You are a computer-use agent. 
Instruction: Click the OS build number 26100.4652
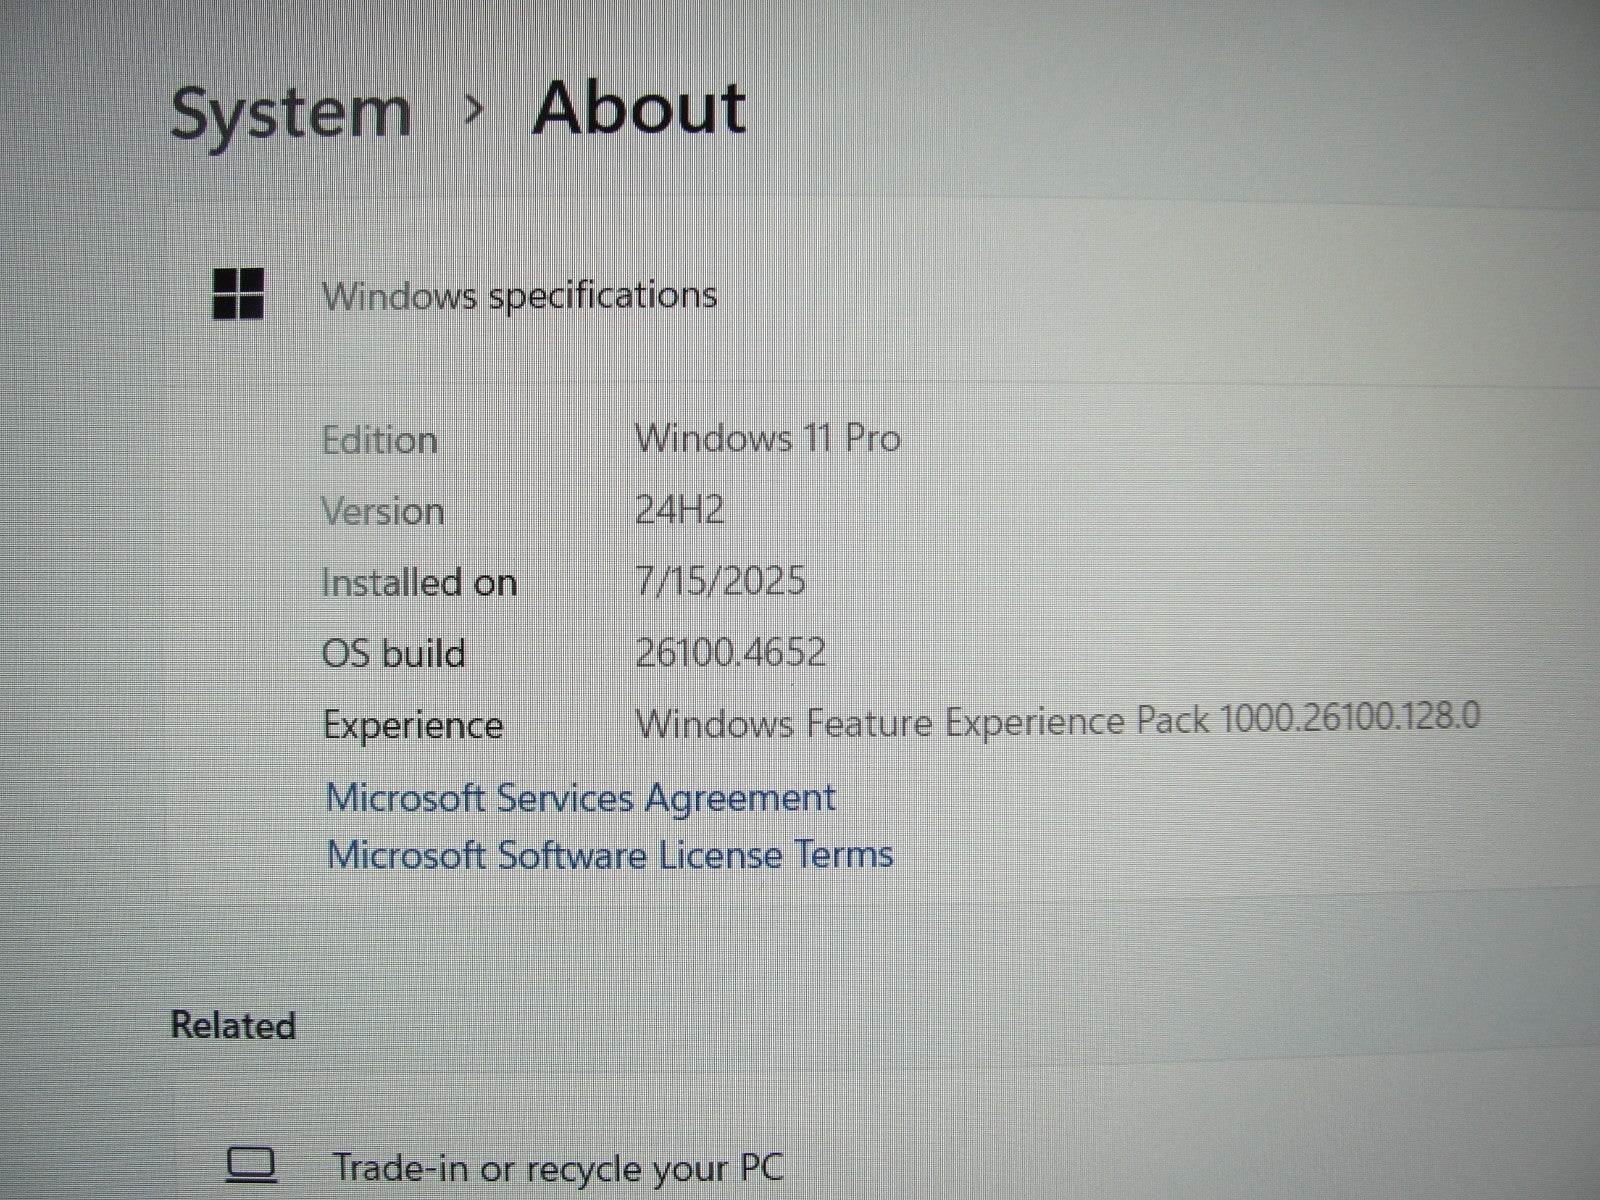pyautogui.click(x=730, y=652)
